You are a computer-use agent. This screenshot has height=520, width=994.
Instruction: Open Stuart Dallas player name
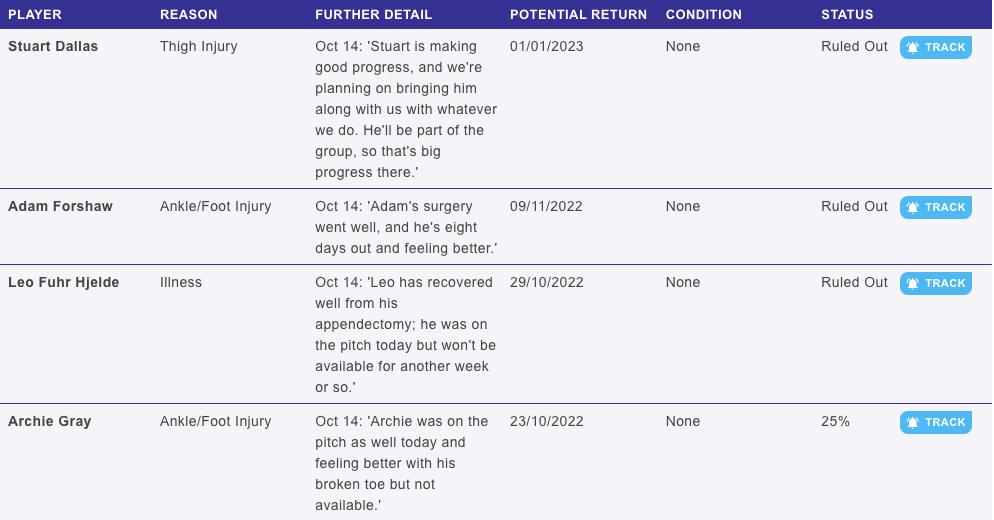[x=53, y=46]
